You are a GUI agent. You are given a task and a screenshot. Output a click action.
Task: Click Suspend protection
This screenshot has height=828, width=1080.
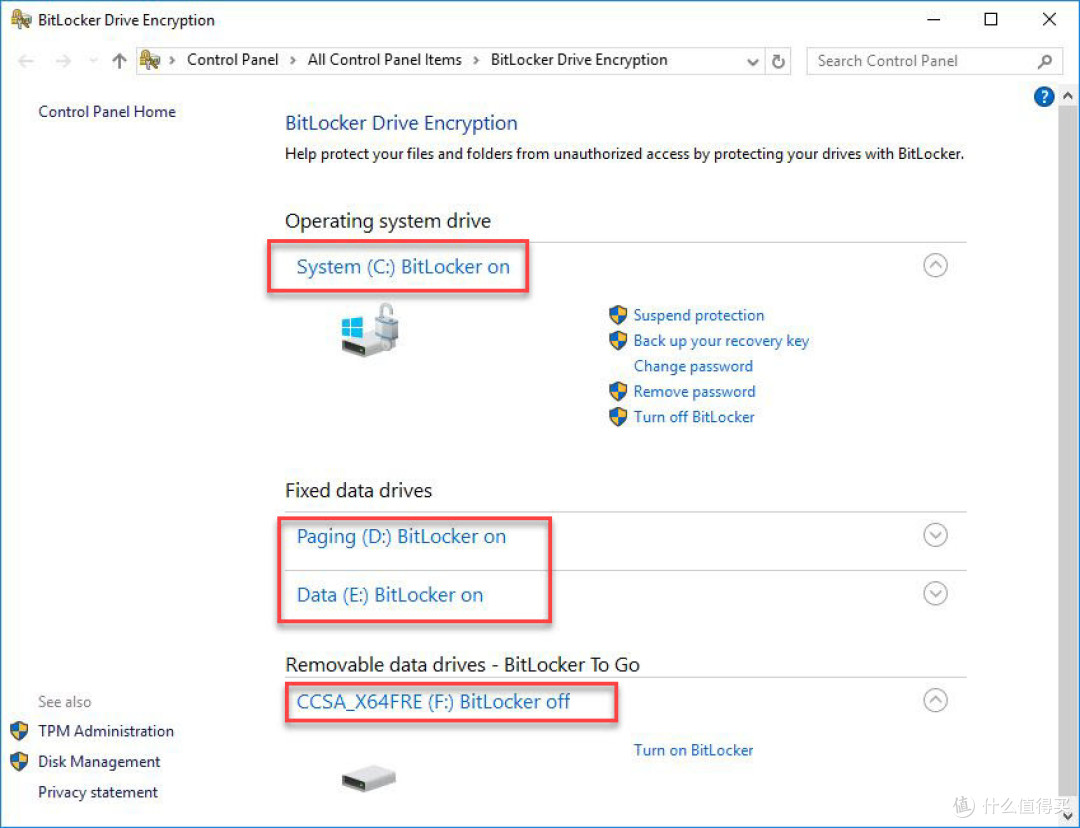[698, 315]
